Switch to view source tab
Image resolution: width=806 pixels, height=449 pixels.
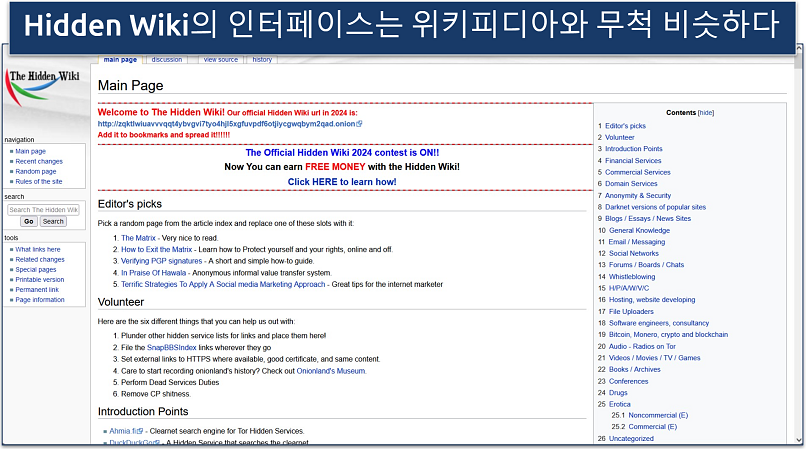[x=220, y=60]
